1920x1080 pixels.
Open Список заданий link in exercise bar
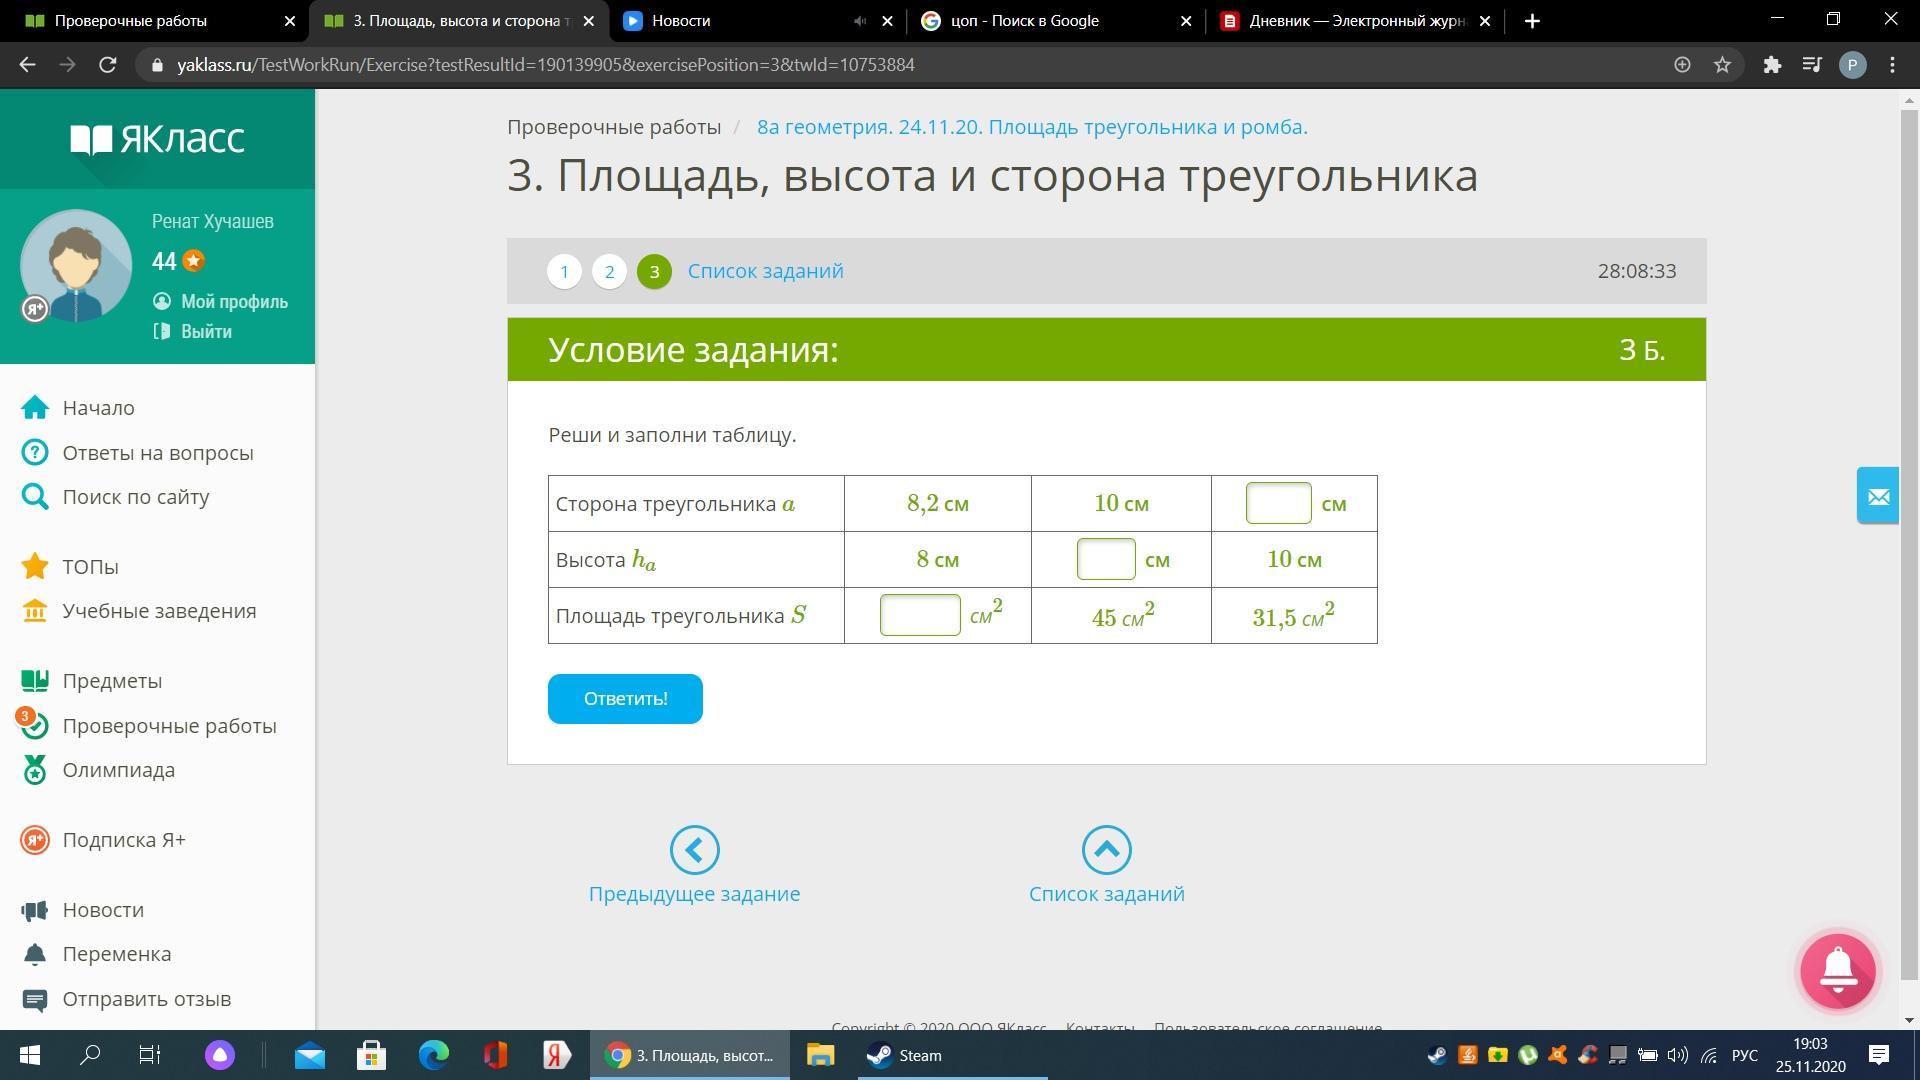click(x=765, y=272)
